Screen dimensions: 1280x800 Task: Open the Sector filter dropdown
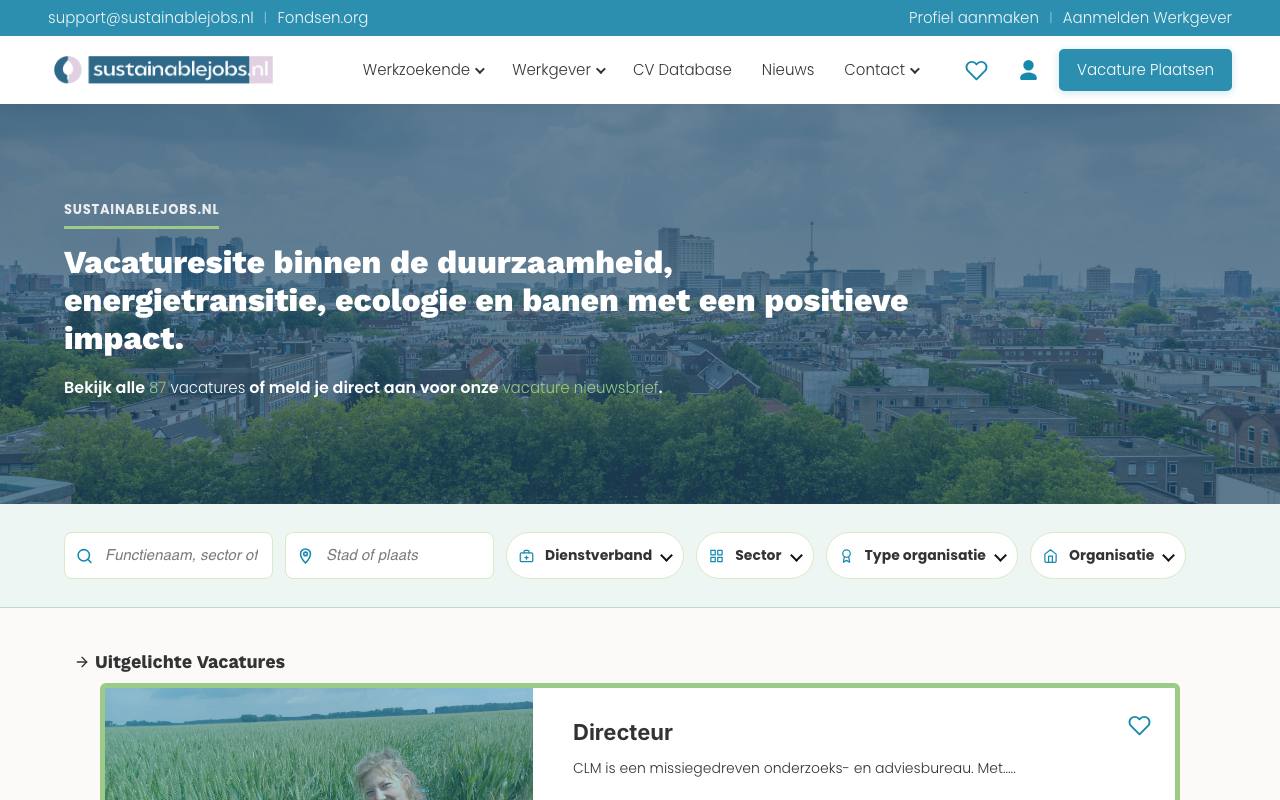click(x=755, y=555)
